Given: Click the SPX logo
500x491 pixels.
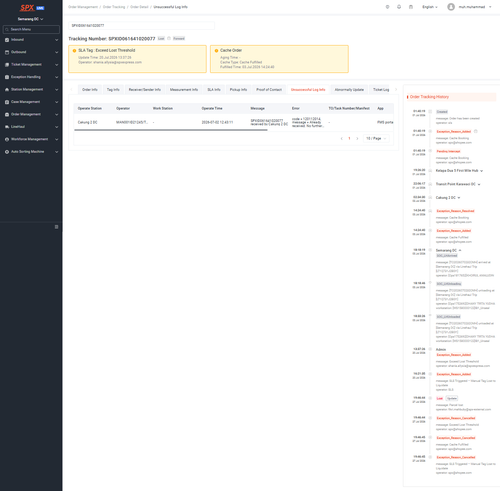Looking at the screenshot, I should pyautogui.click(x=27, y=8).
